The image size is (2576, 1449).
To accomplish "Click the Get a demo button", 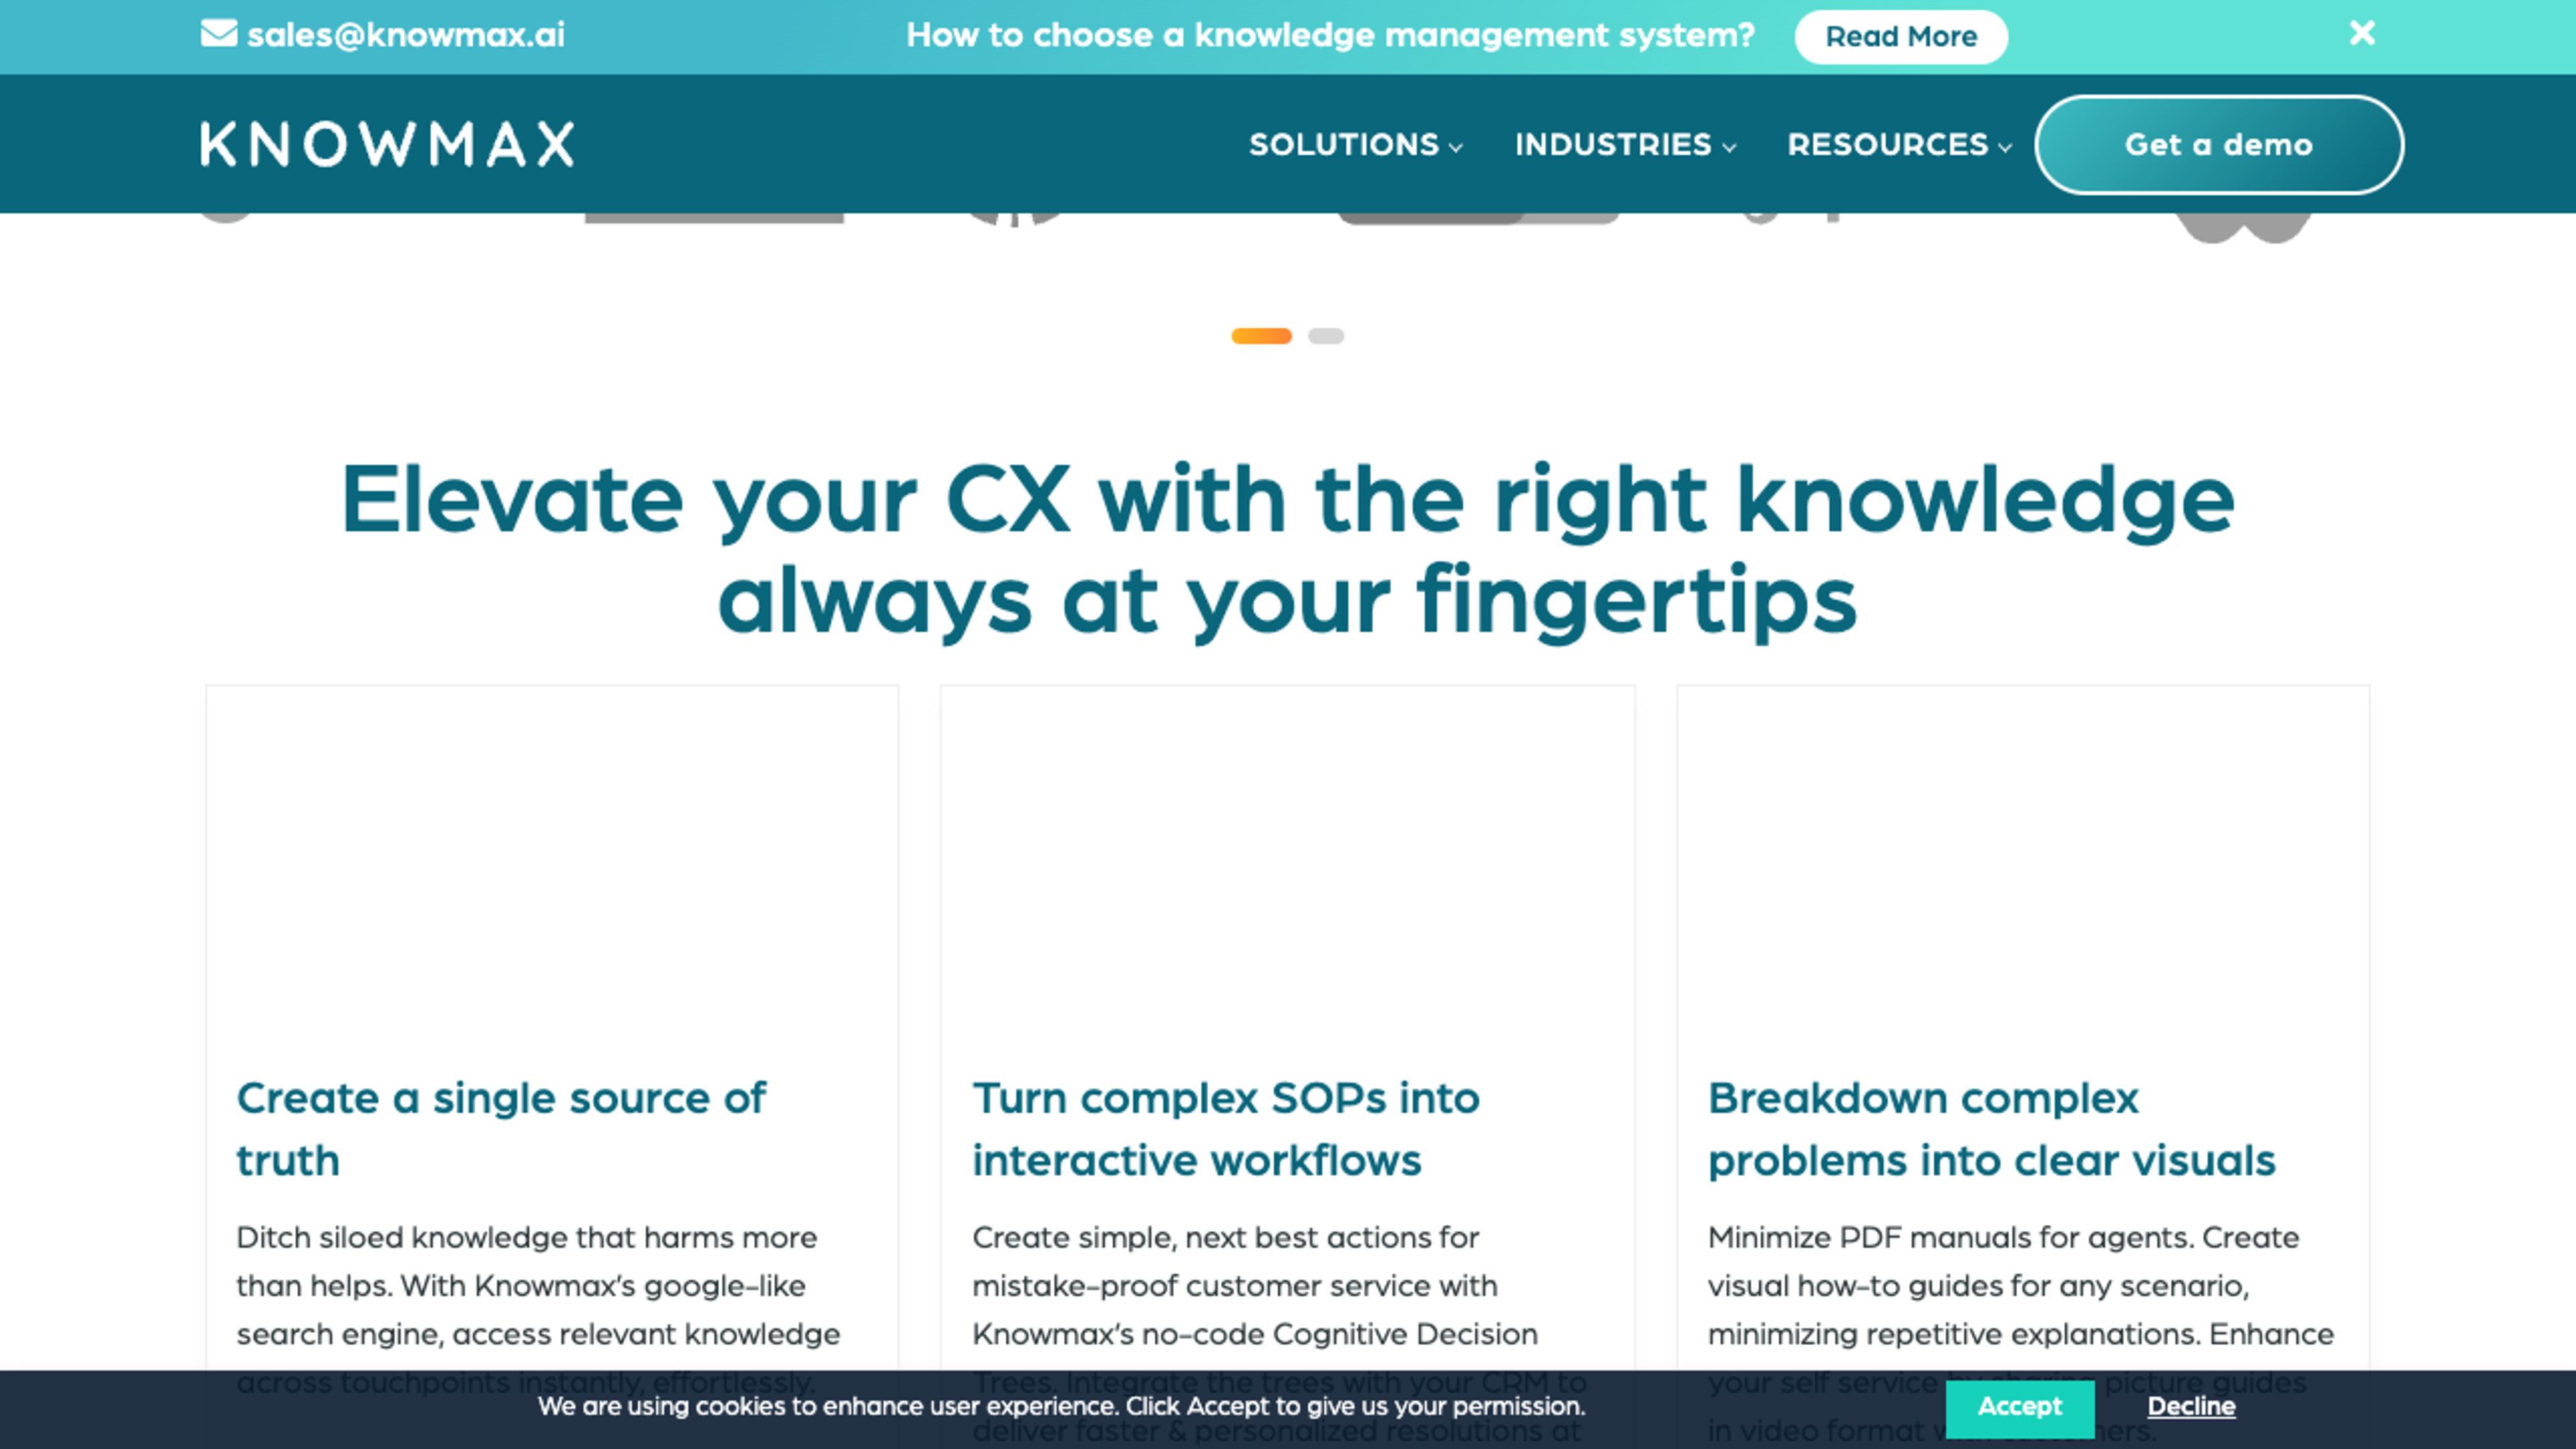I will tap(2218, 144).
